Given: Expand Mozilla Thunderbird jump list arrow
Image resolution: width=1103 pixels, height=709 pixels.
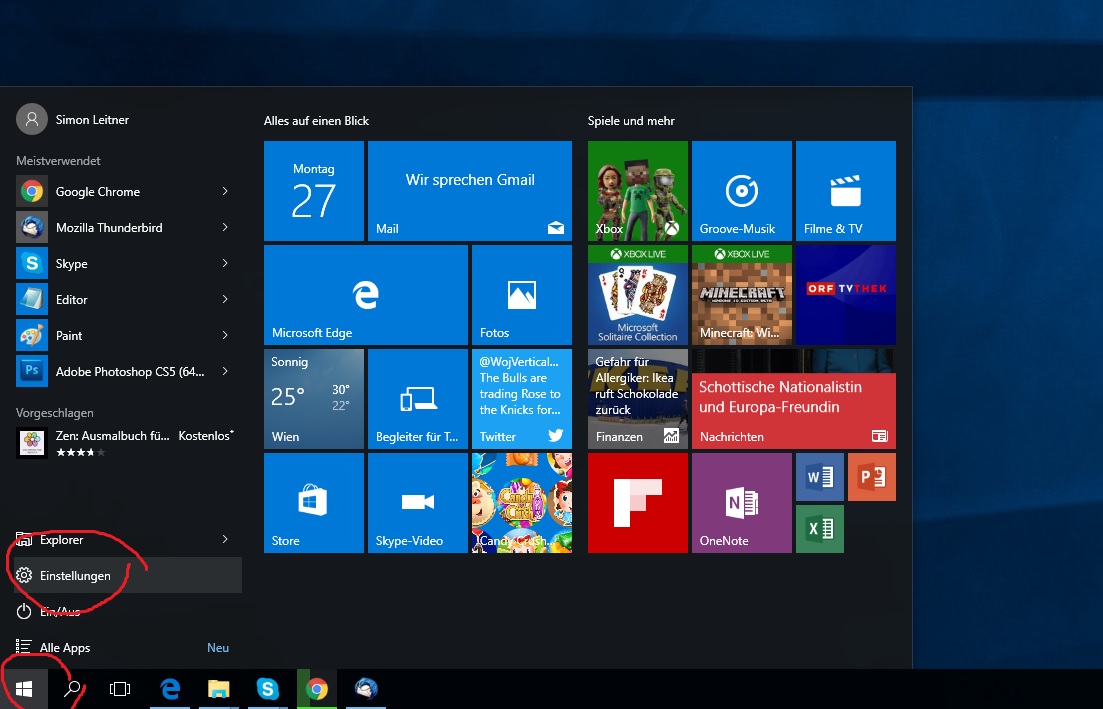Looking at the screenshot, I should 225,227.
